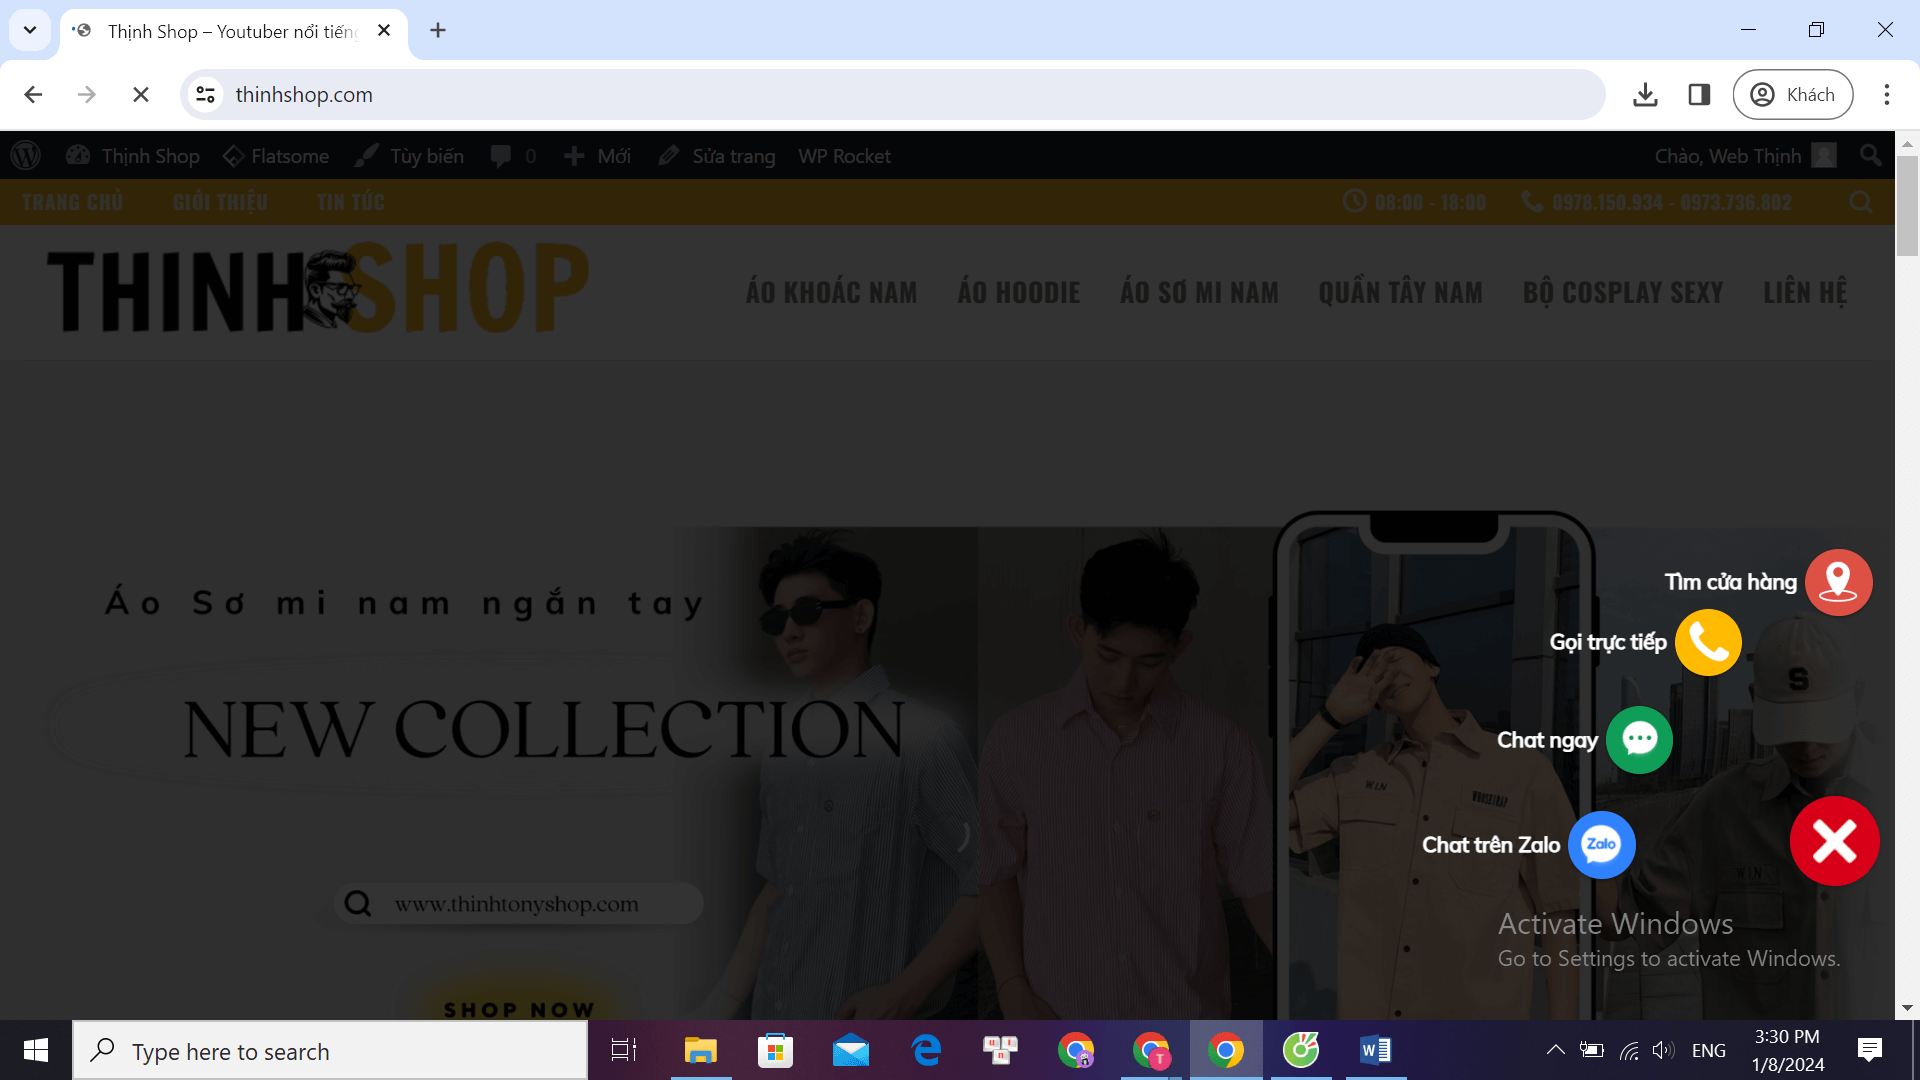Go to TRANG CHỦ in top bar

(x=73, y=202)
